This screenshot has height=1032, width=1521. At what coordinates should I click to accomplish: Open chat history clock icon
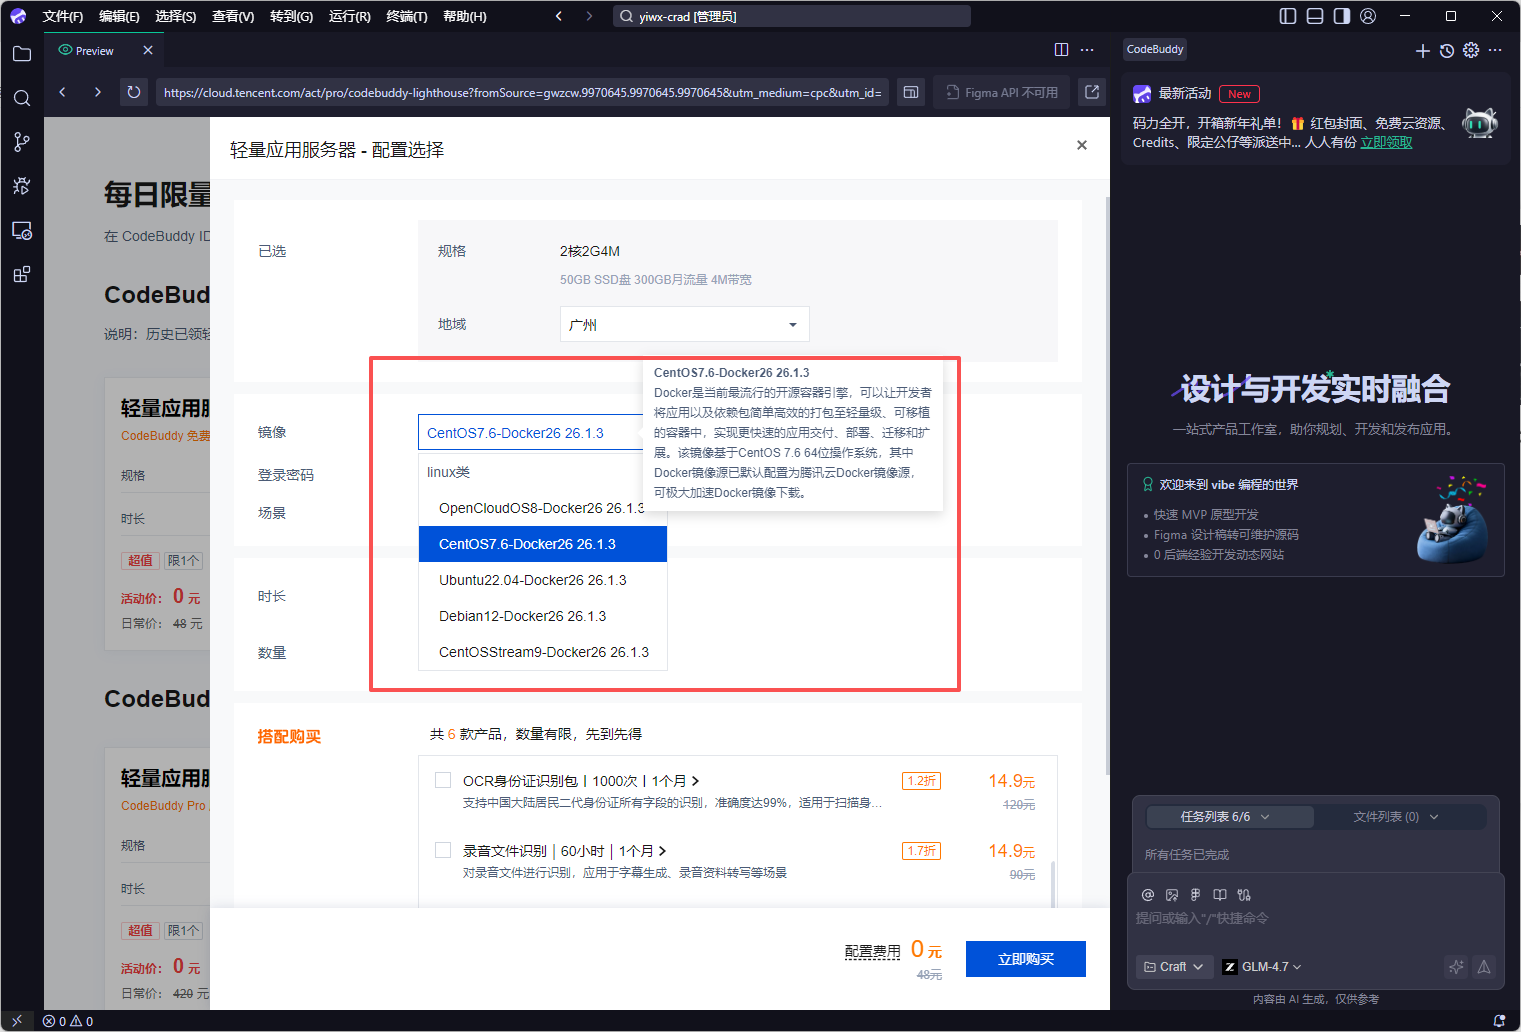(x=1447, y=50)
